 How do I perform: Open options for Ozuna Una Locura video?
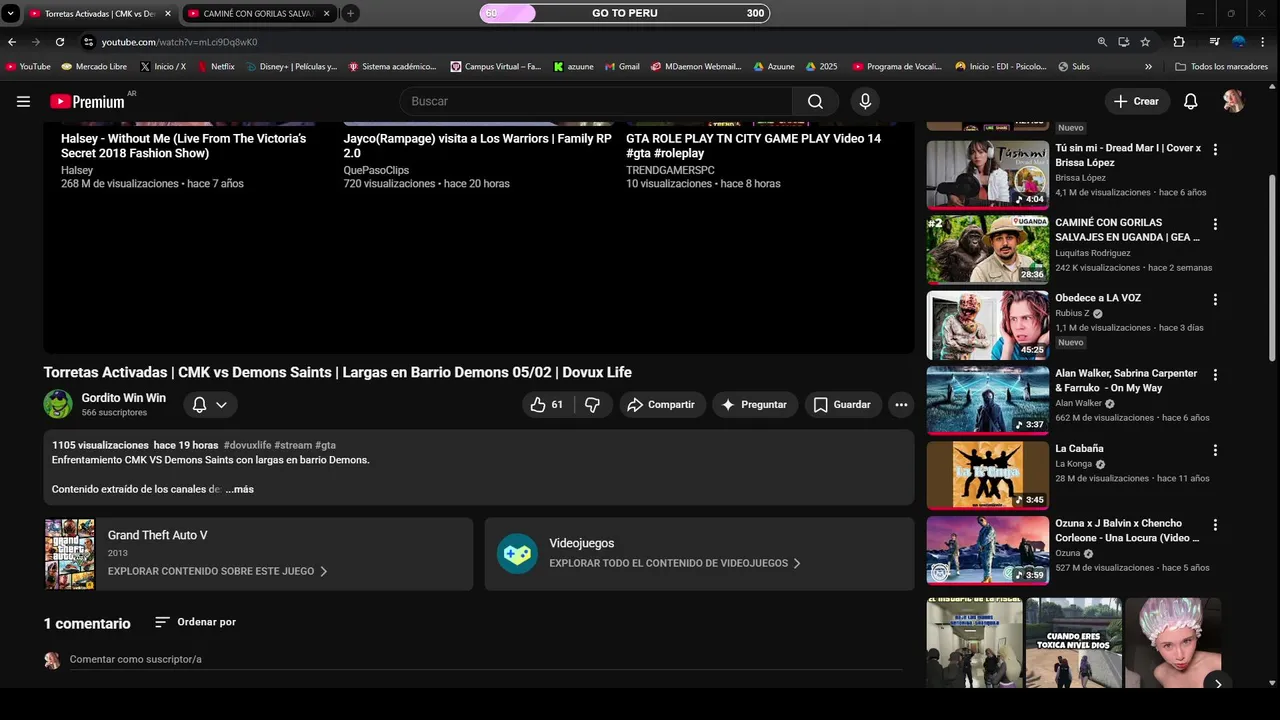tap(1215, 525)
